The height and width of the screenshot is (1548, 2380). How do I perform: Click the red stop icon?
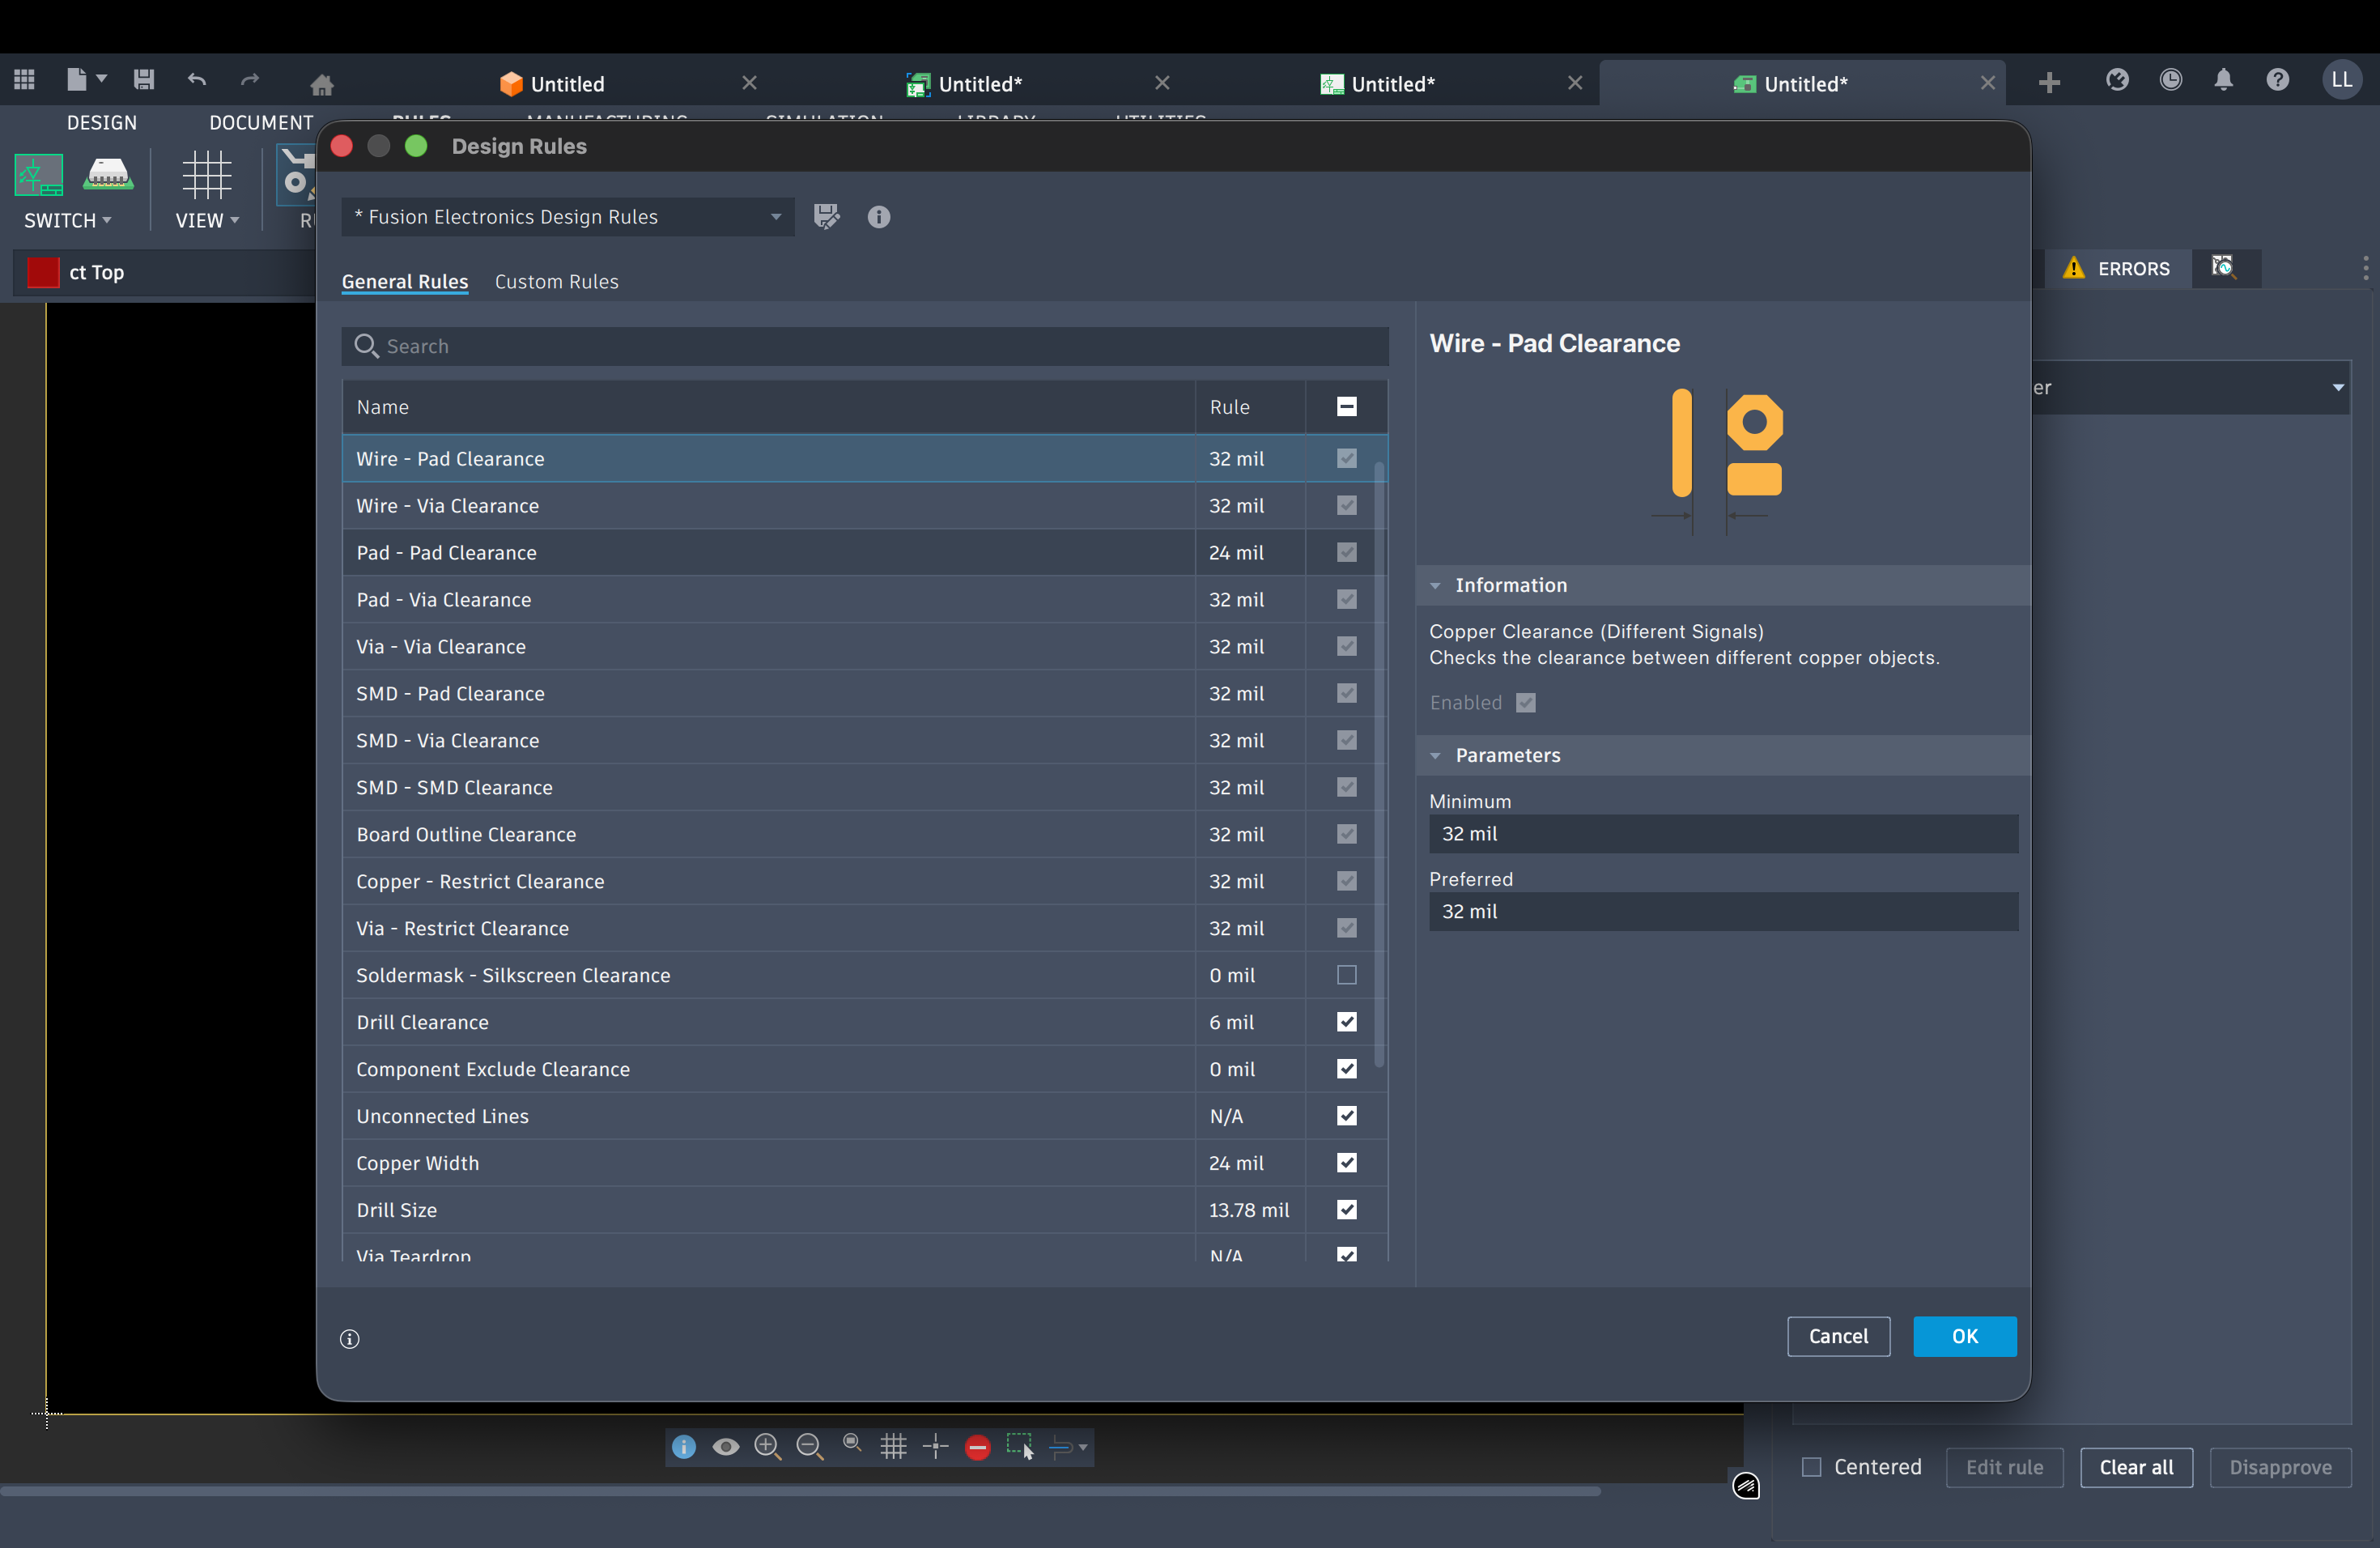(977, 1447)
